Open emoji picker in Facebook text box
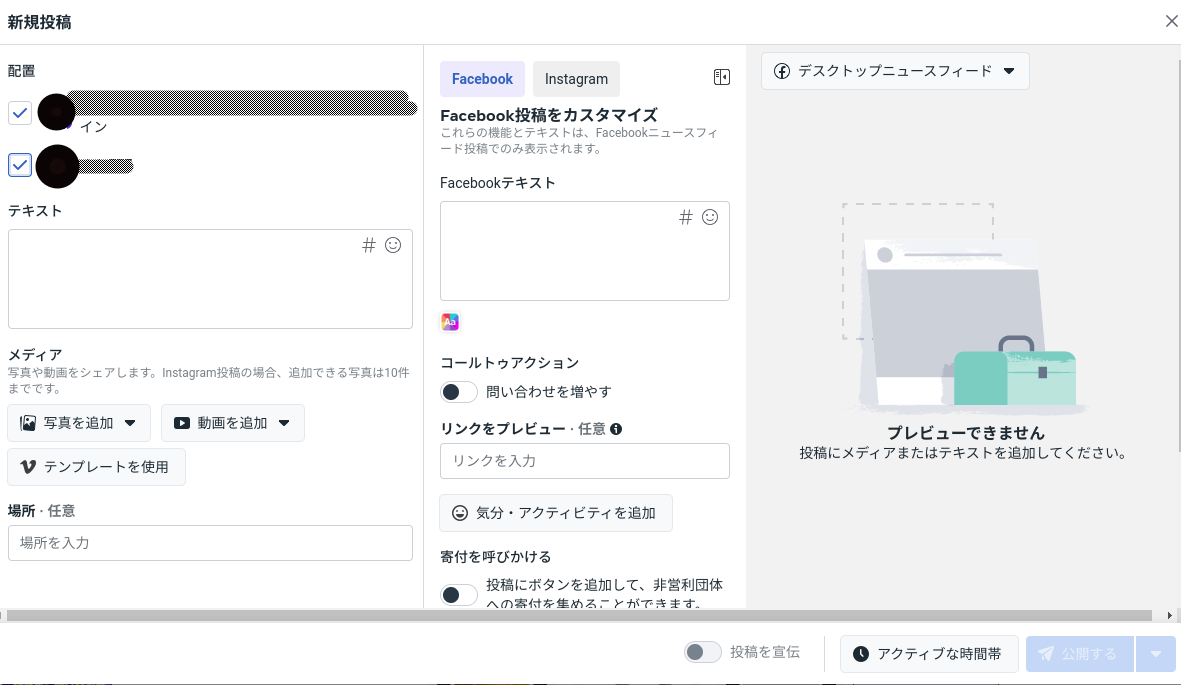The height and width of the screenshot is (685, 1181). tap(710, 217)
